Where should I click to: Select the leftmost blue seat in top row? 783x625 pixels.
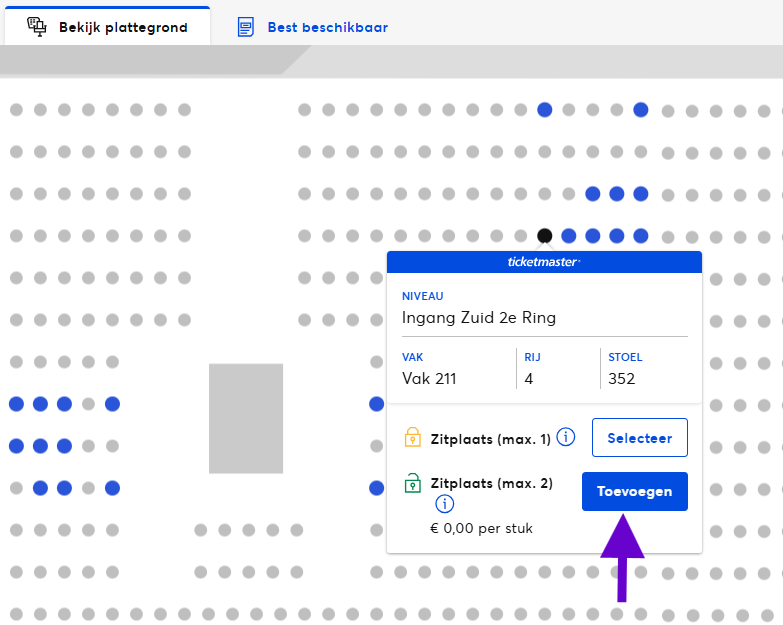point(545,110)
